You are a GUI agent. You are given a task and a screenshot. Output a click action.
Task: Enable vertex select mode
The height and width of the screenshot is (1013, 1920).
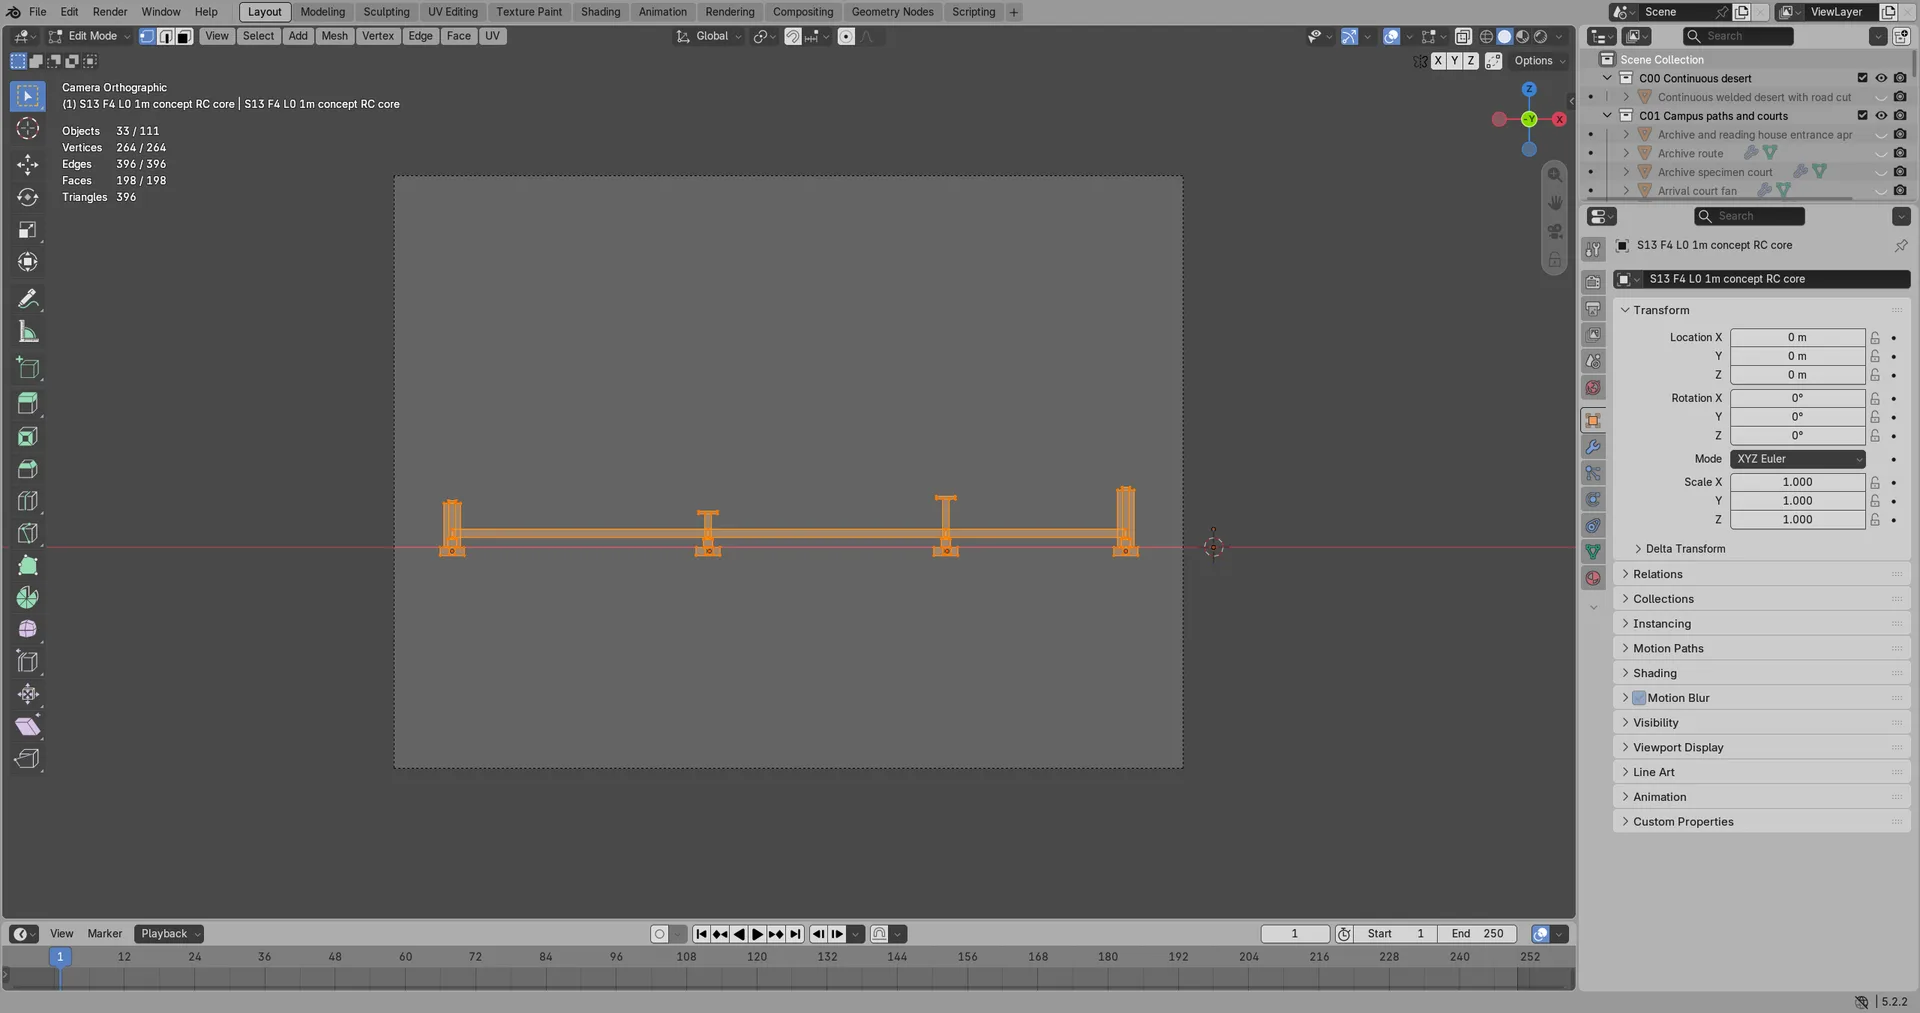147,36
